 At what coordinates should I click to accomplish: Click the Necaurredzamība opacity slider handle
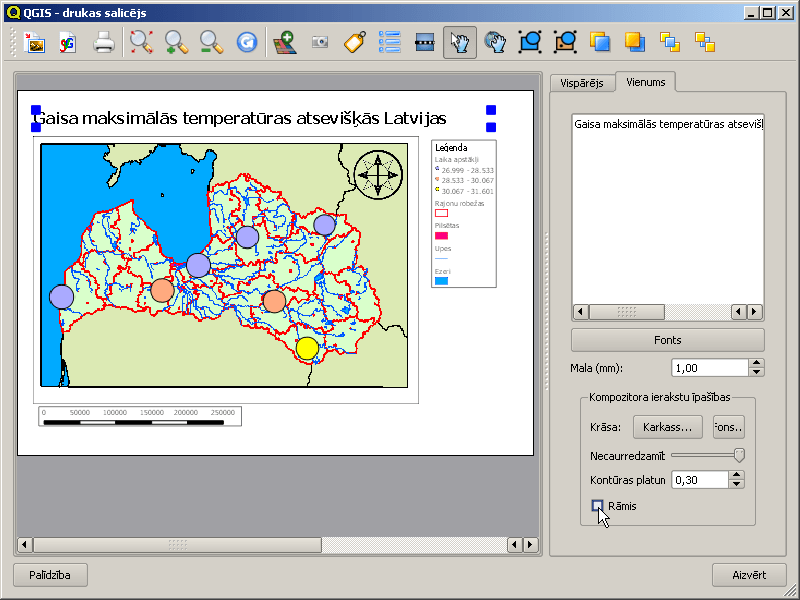[x=739, y=455]
